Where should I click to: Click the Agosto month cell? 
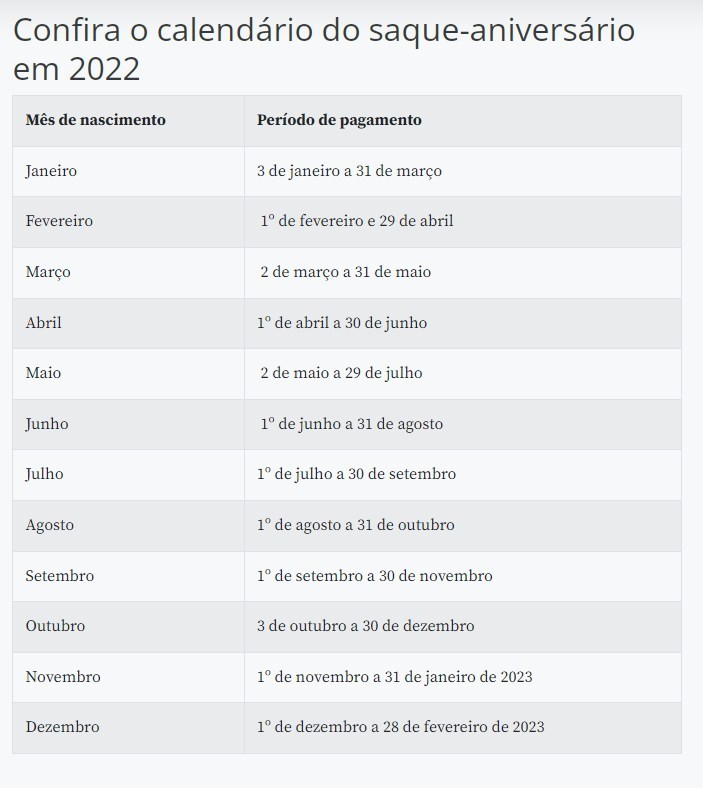click(50, 525)
